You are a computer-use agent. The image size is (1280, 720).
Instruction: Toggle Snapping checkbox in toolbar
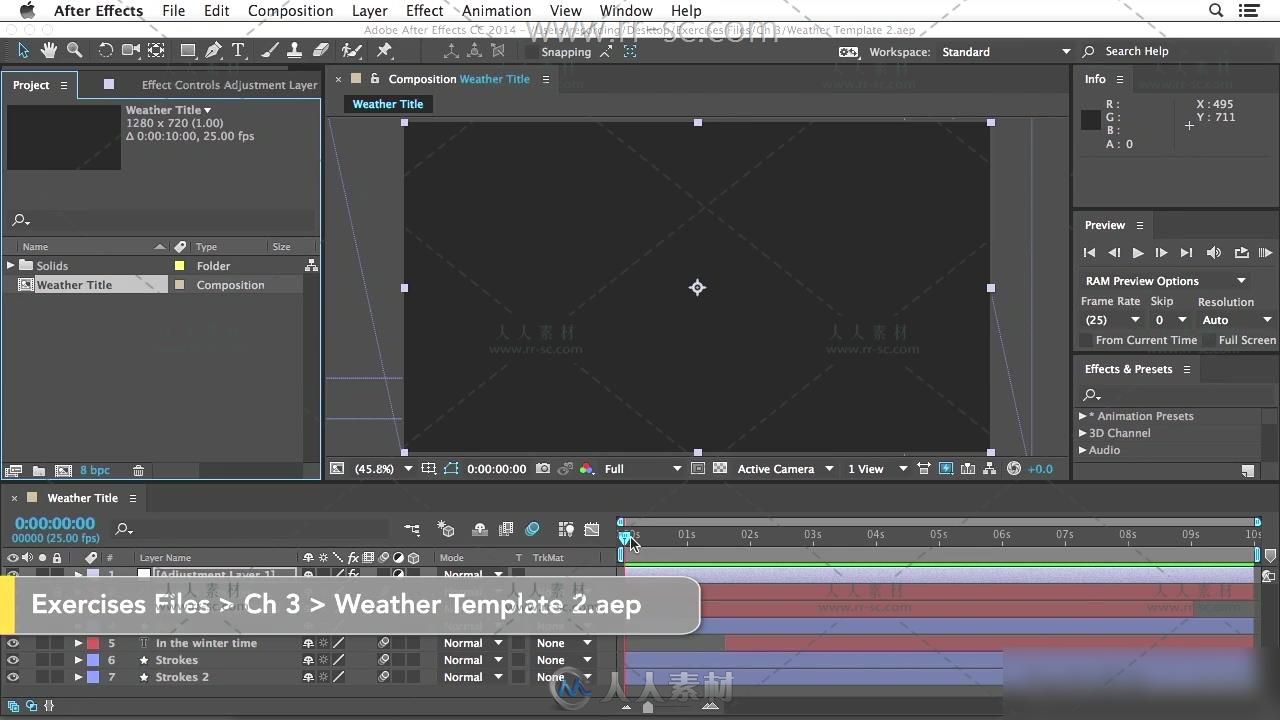point(531,52)
